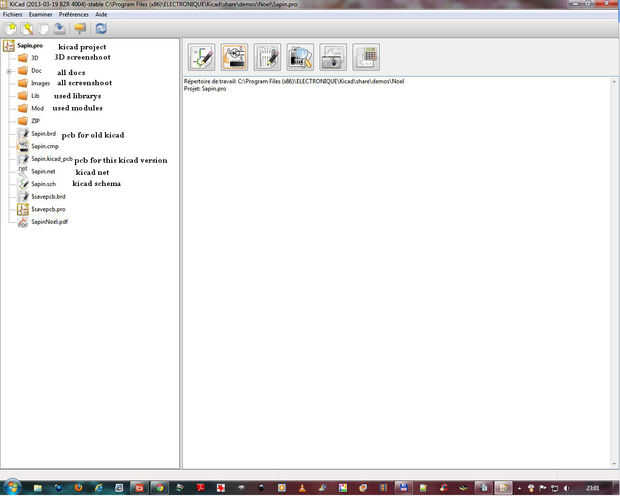The height and width of the screenshot is (496, 620).
Task: Launch the PCB calculator tool
Action: click(x=366, y=57)
